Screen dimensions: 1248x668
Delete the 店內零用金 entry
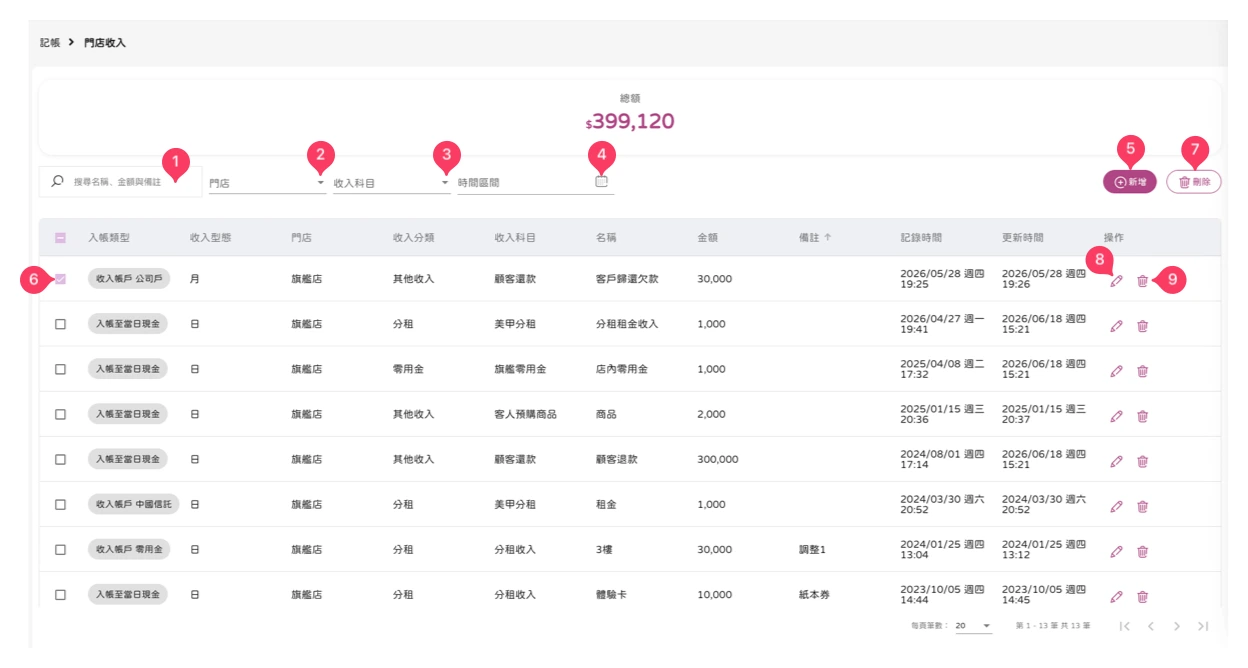click(x=1142, y=371)
